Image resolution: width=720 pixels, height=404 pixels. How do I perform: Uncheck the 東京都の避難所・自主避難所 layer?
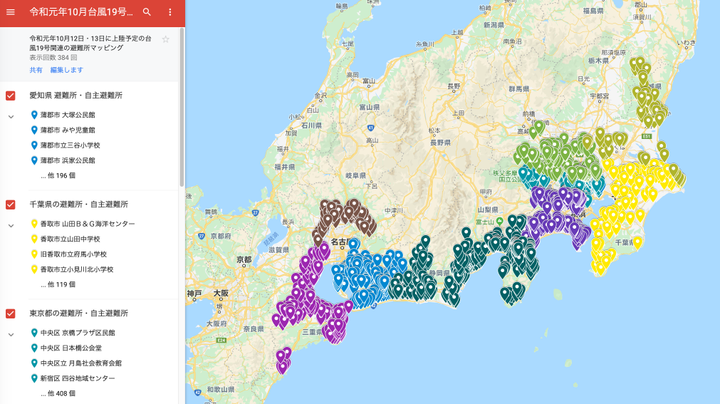pyautogui.click(x=11, y=313)
